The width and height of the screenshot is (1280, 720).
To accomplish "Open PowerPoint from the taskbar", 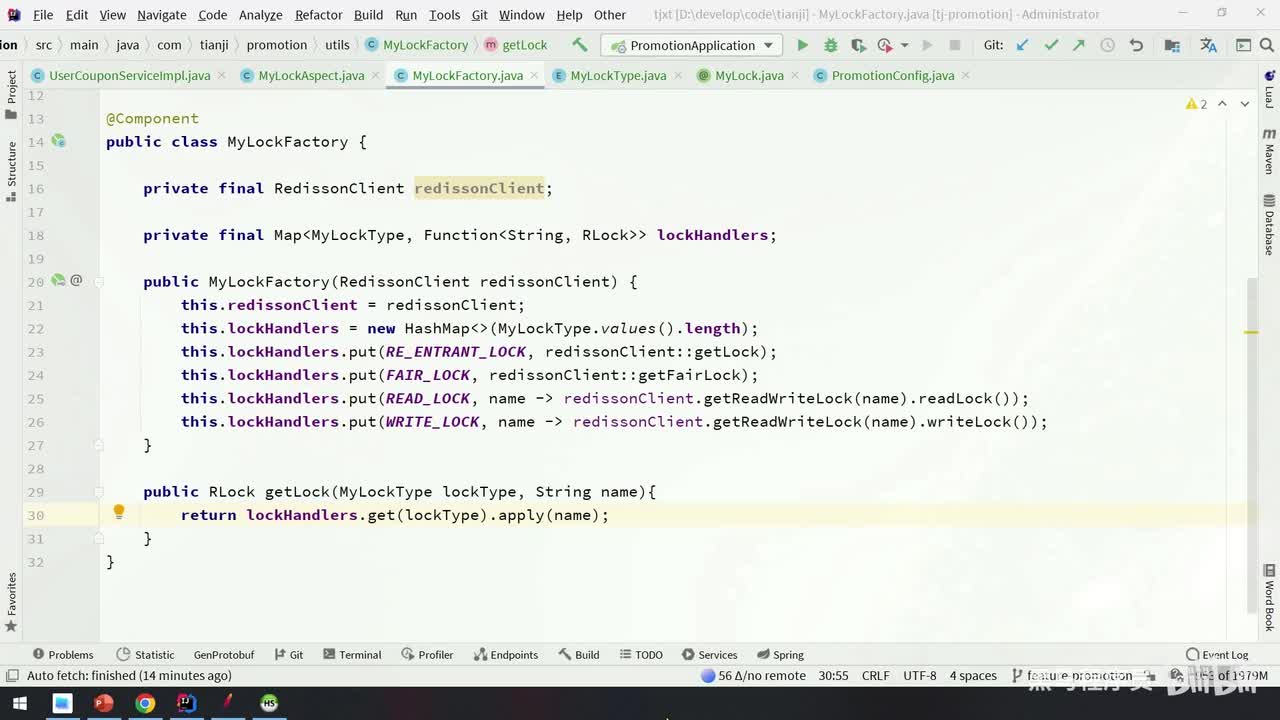I will point(103,703).
